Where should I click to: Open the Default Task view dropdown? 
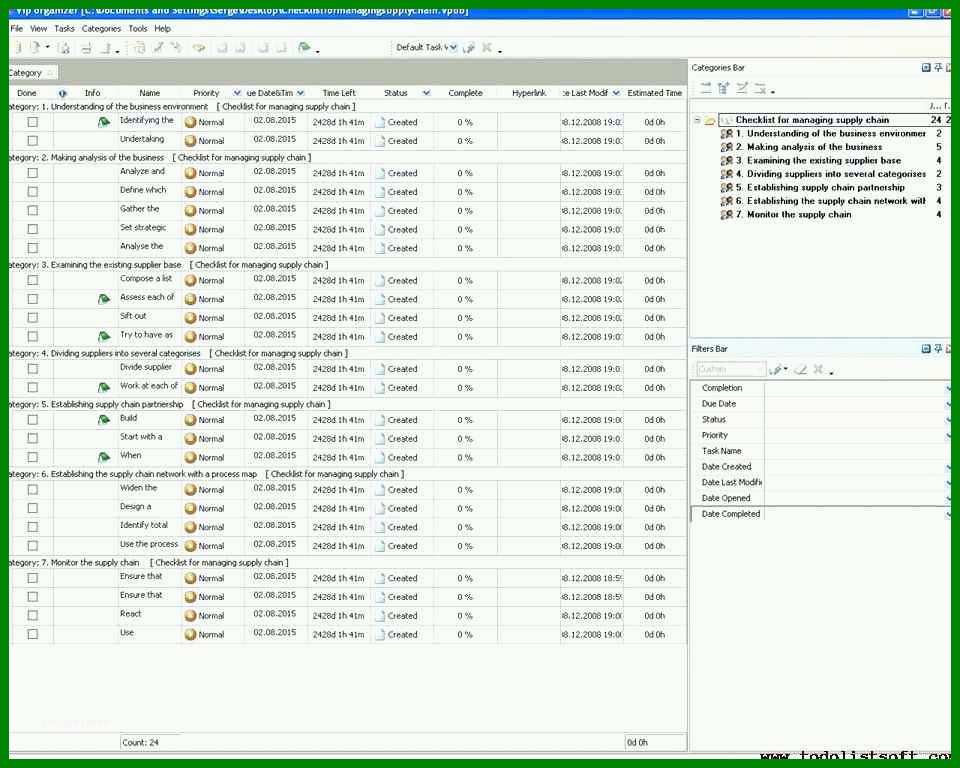point(453,47)
